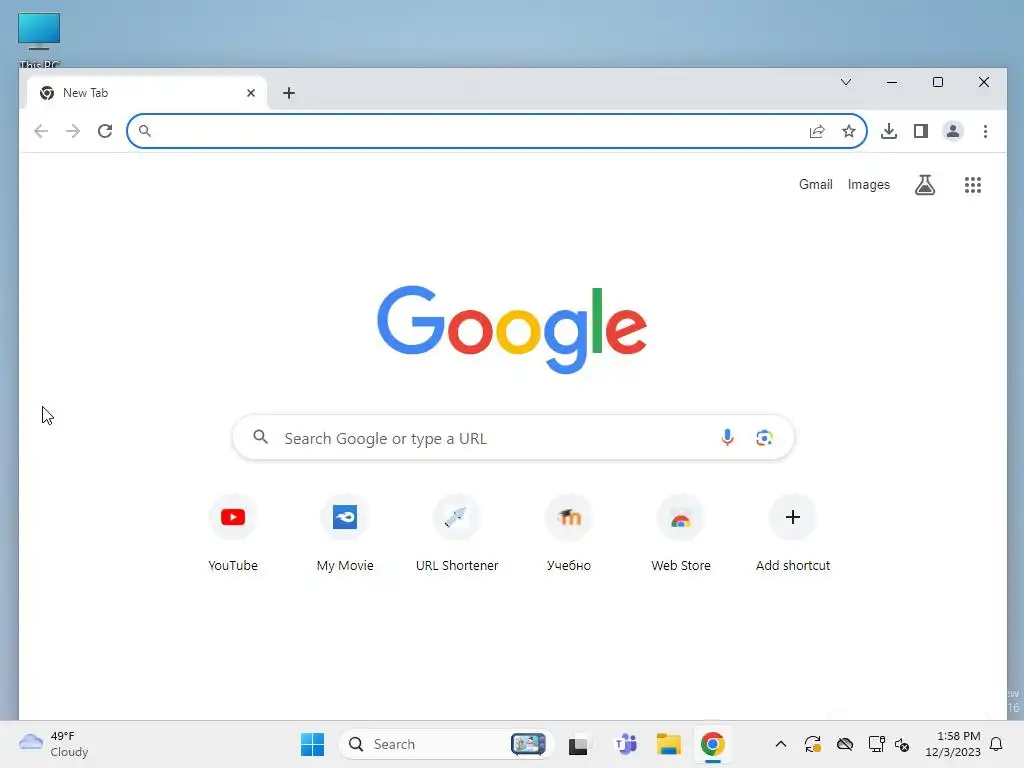Click the Google search box
Image resolution: width=1024 pixels, height=768 pixels.
pyautogui.click(x=513, y=438)
